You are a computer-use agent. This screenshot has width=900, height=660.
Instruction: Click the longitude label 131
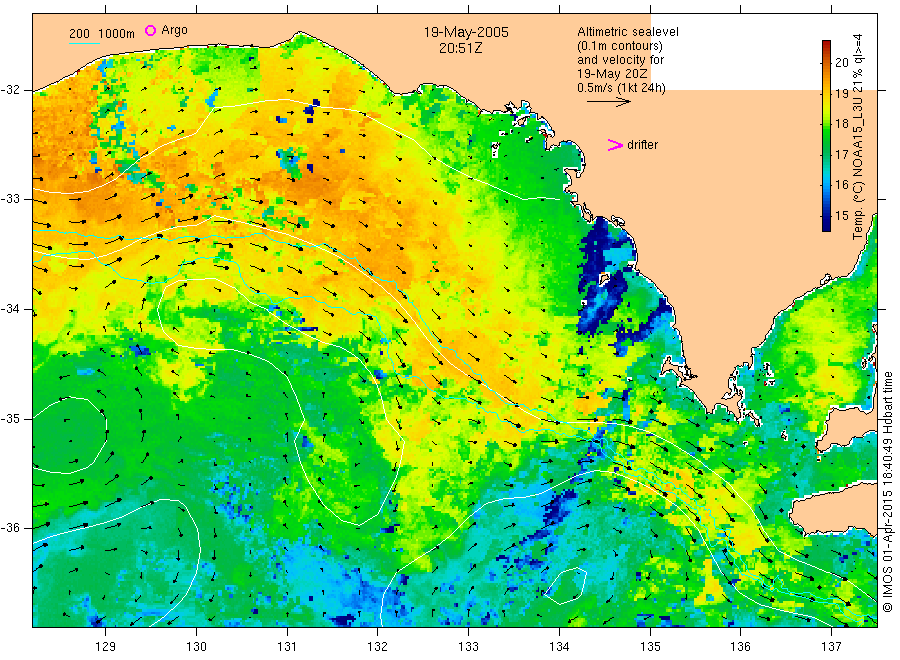point(287,647)
